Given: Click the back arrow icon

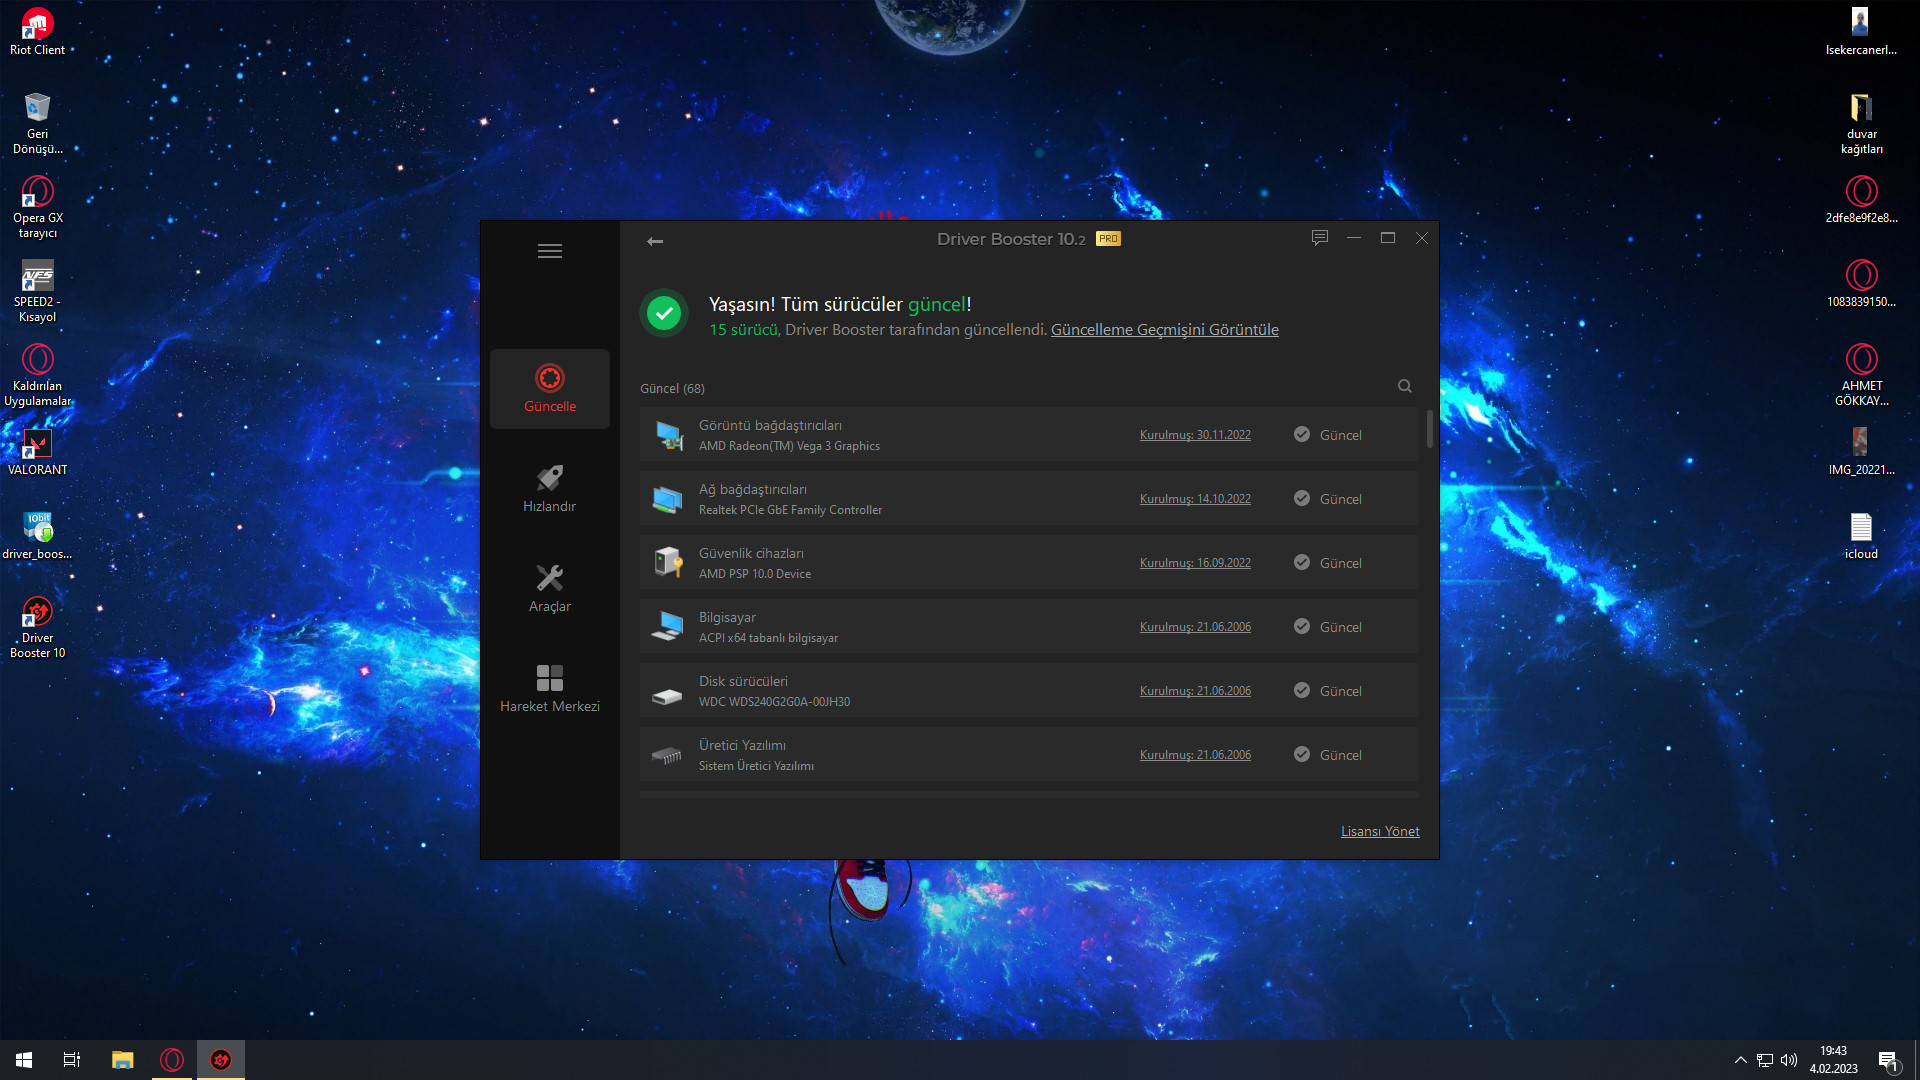Looking at the screenshot, I should pyautogui.click(x=655, y=241).
